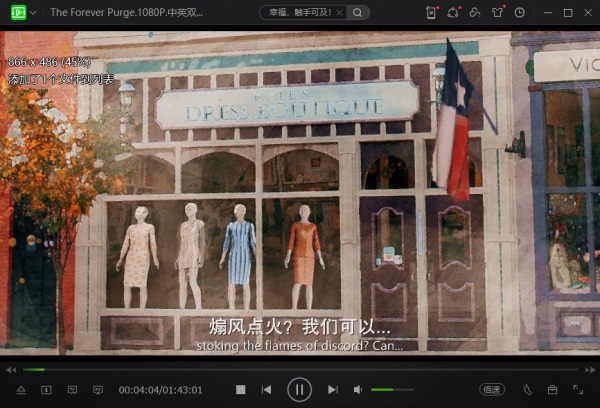Open the clock-shaped playback history icon
600x408 pixels.
pos(519,13)
